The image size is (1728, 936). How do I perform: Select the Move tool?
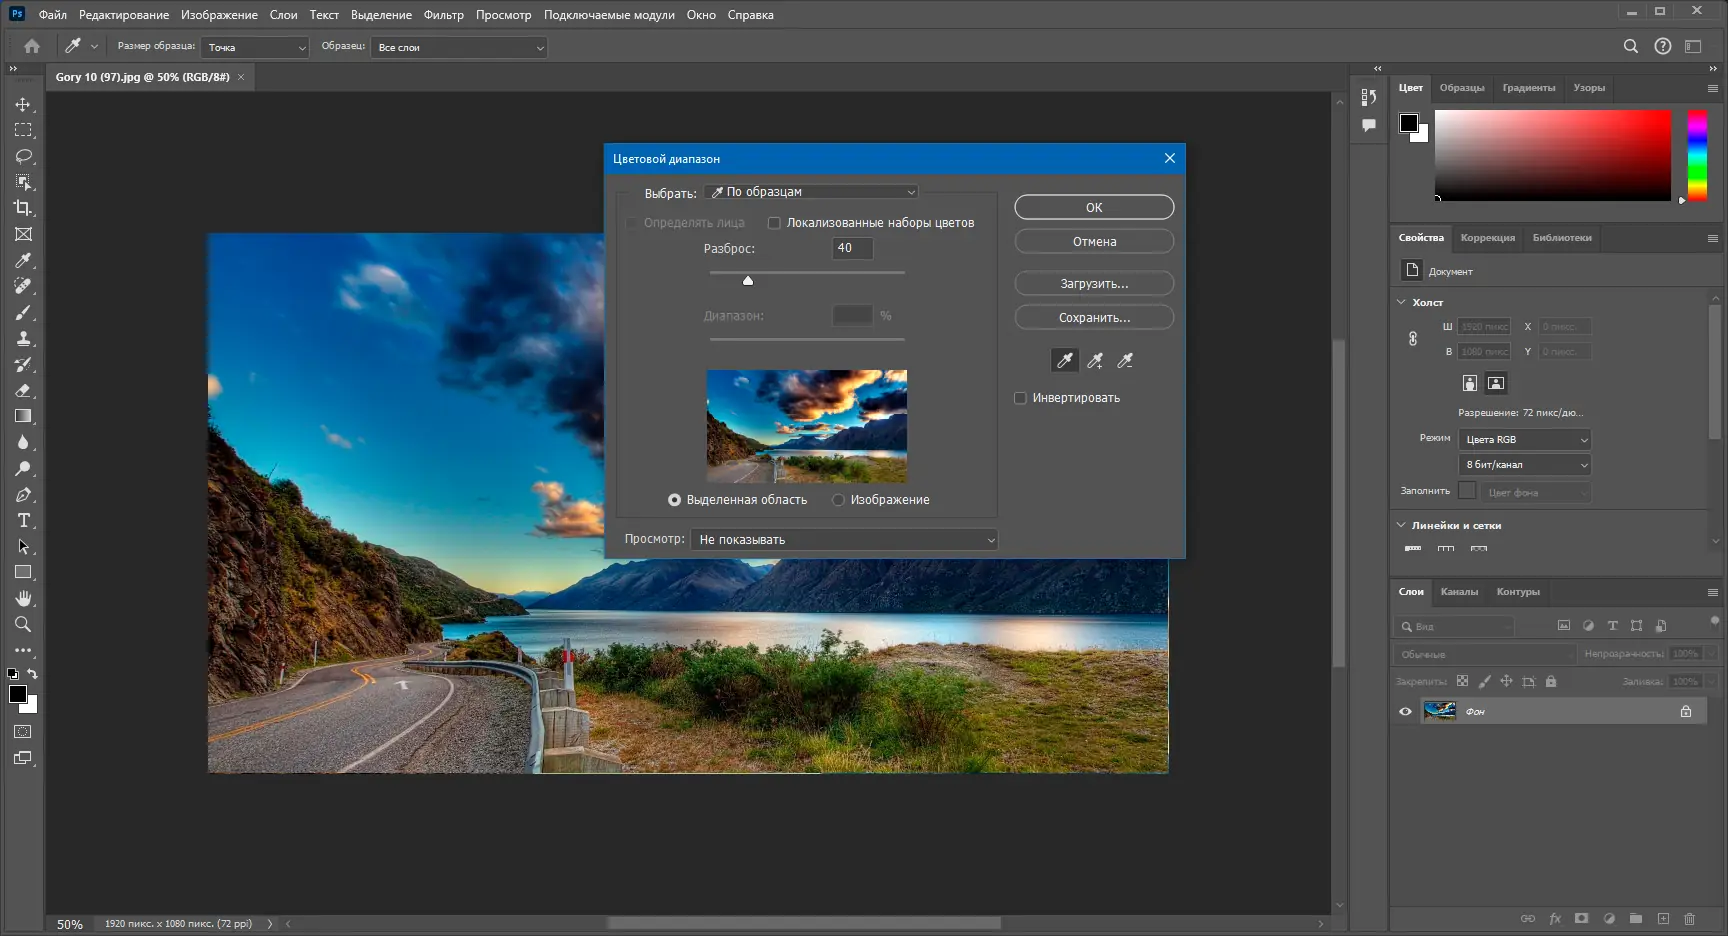coord(23,105)
